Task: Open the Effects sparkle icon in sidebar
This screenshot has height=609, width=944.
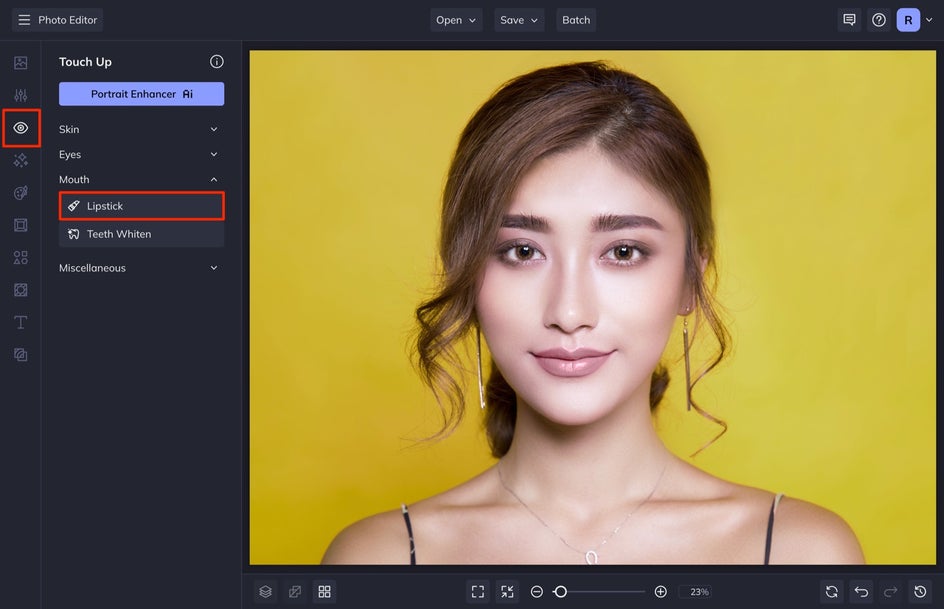Action: [20, 160]
